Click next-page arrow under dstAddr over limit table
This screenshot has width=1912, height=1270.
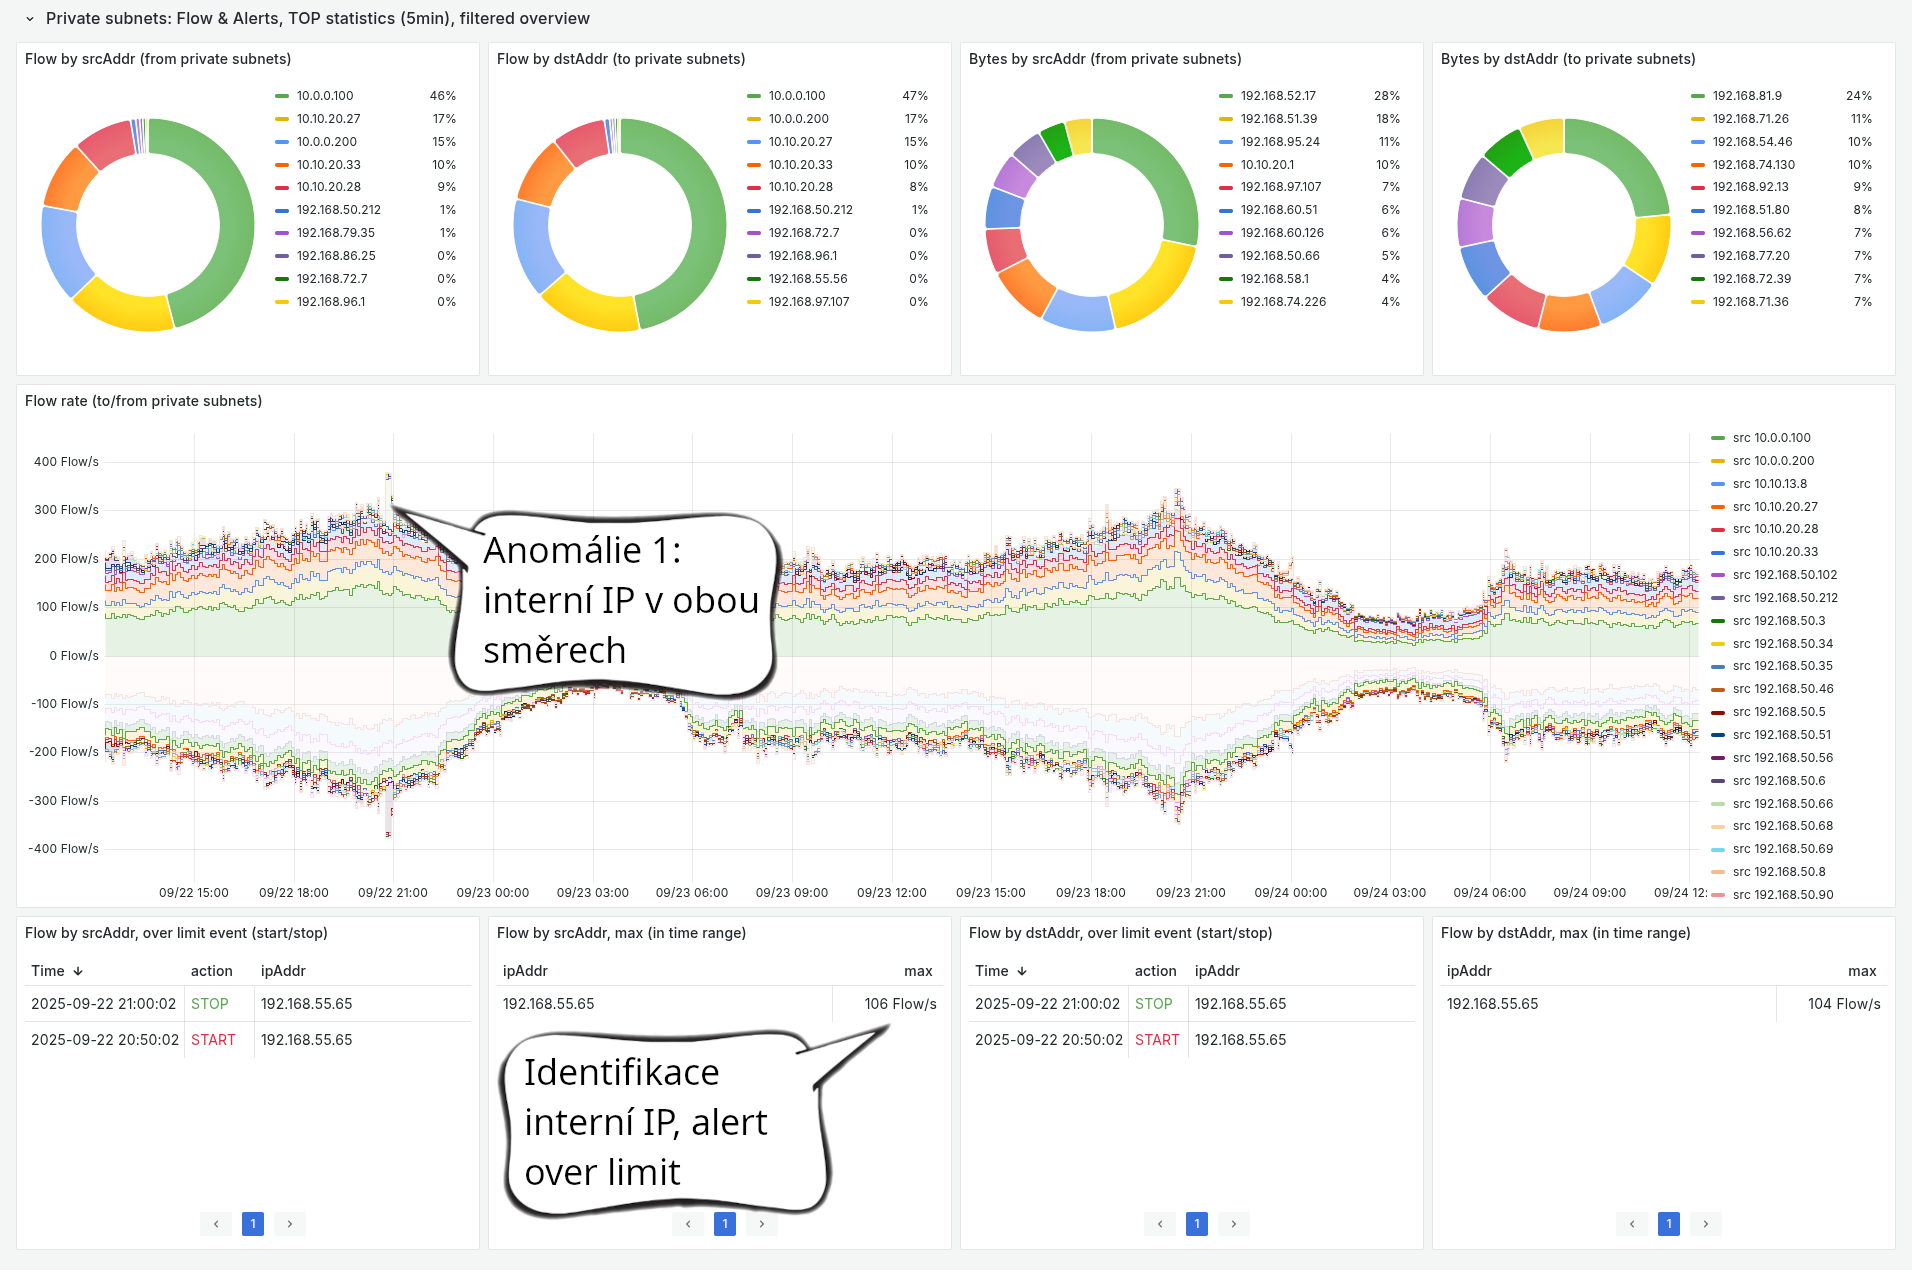coord(1234,1223)
